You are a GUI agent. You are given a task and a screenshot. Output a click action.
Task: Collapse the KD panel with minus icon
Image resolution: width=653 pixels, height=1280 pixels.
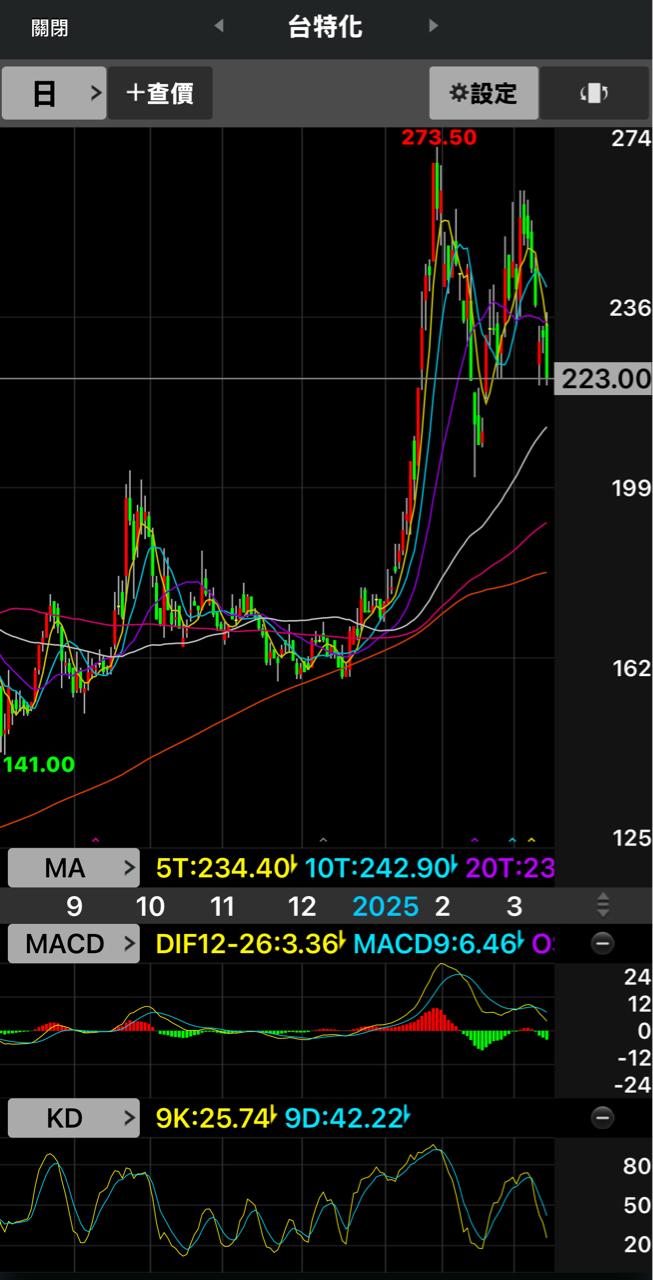tap(602, 1118)
